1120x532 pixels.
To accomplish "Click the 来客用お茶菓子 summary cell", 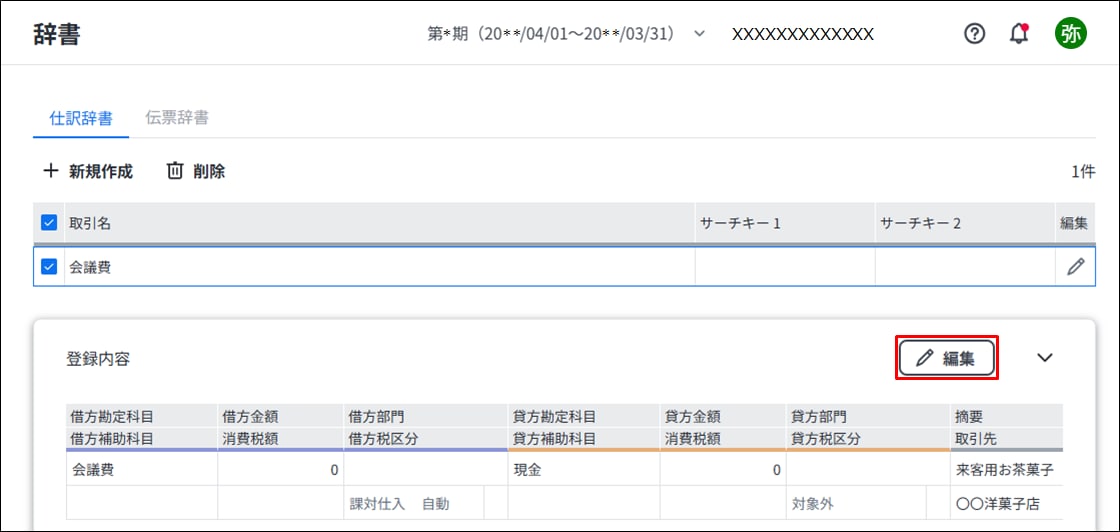I will pos(1005,470).
